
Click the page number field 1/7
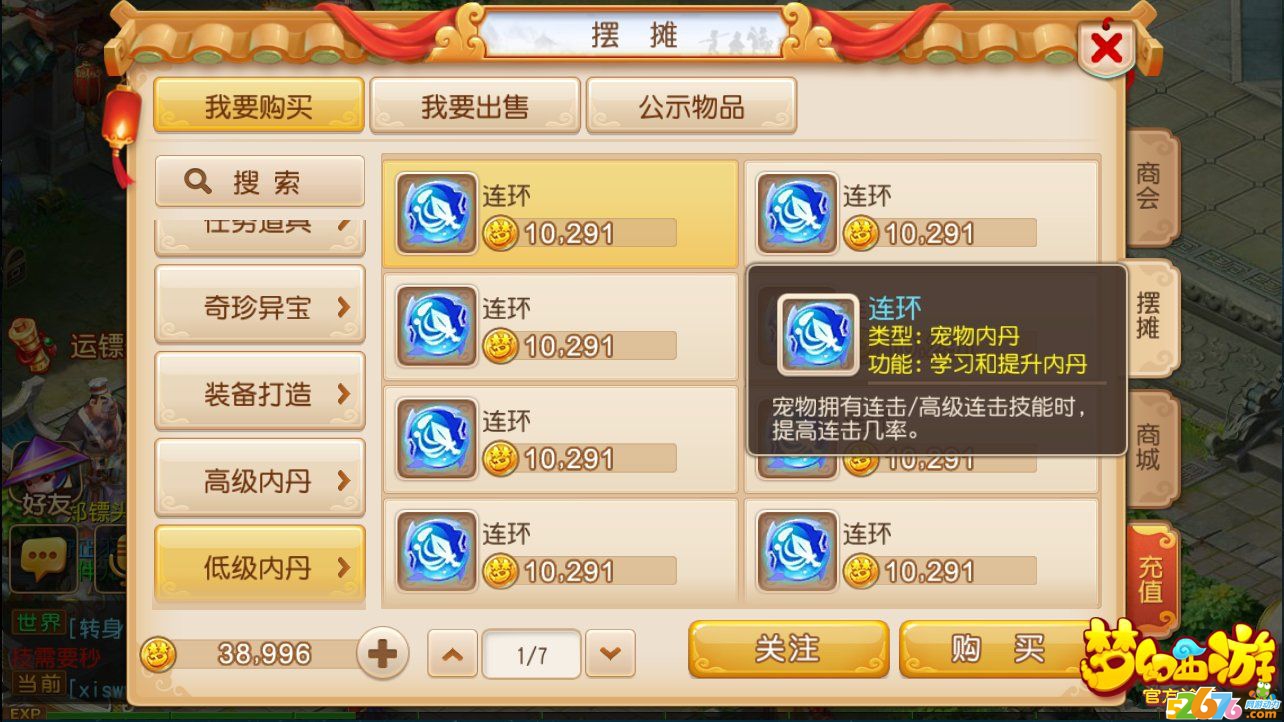531,656
